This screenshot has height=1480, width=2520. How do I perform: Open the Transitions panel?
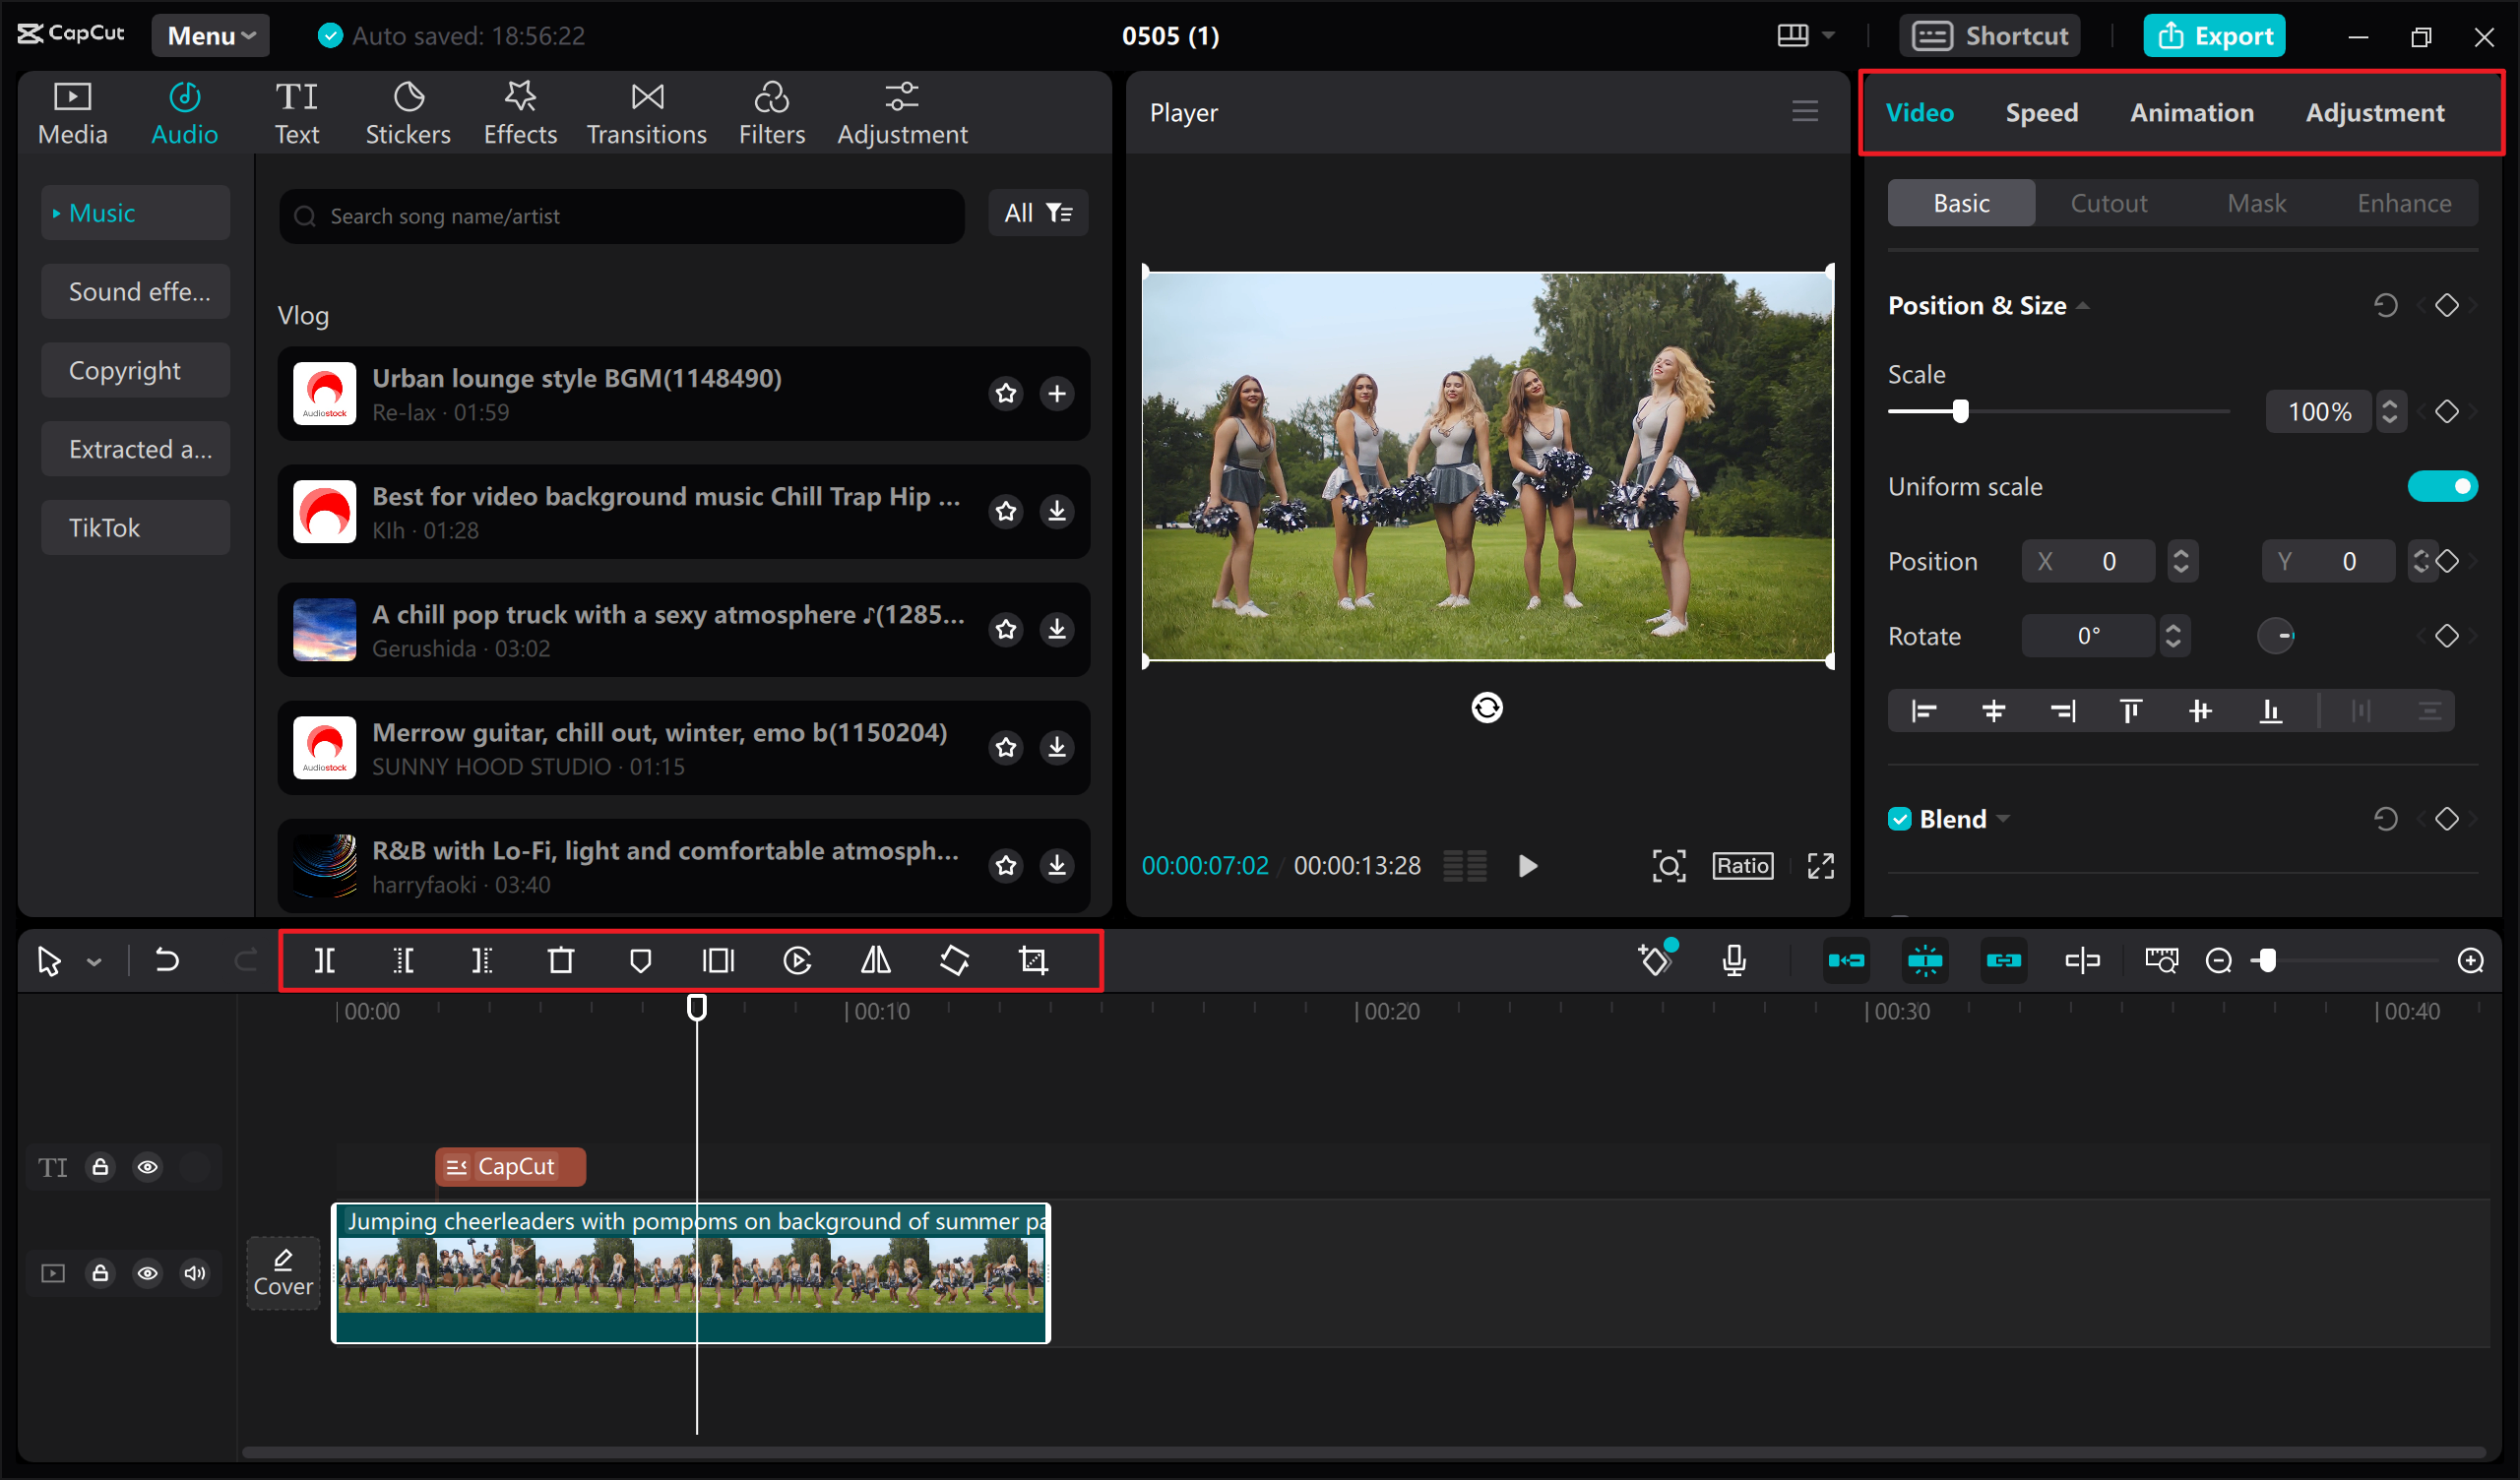point(646,111)
